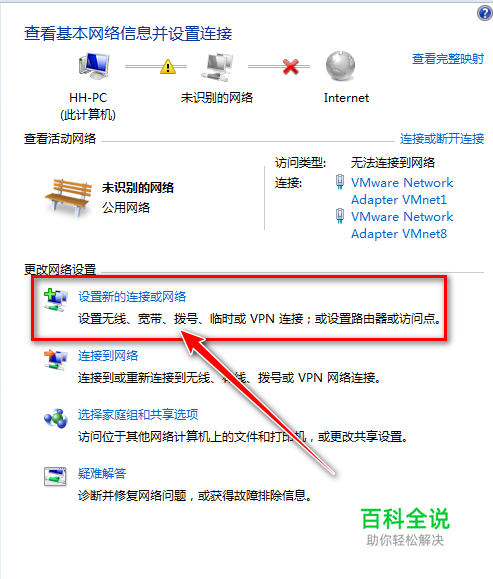Click the connect to network icon
This screenshot has height=579, width=493.
point(55,359)
